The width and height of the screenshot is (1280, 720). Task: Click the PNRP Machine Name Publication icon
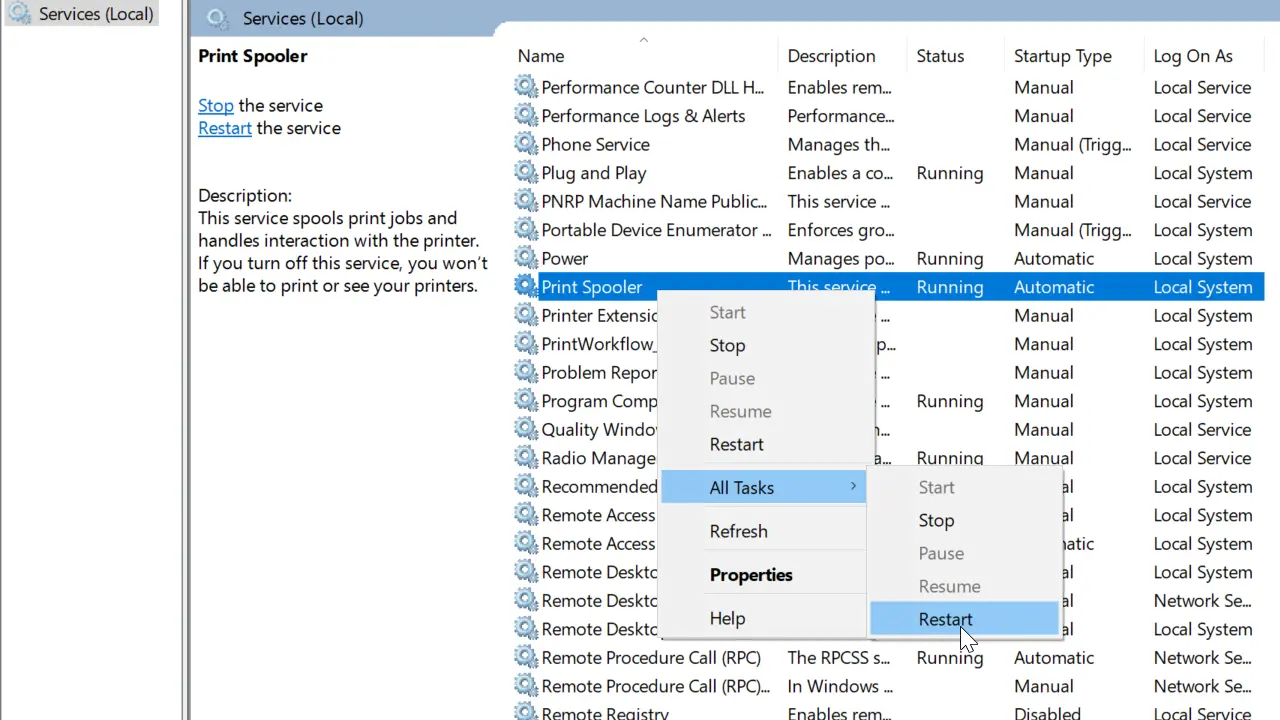pos(526,201)
